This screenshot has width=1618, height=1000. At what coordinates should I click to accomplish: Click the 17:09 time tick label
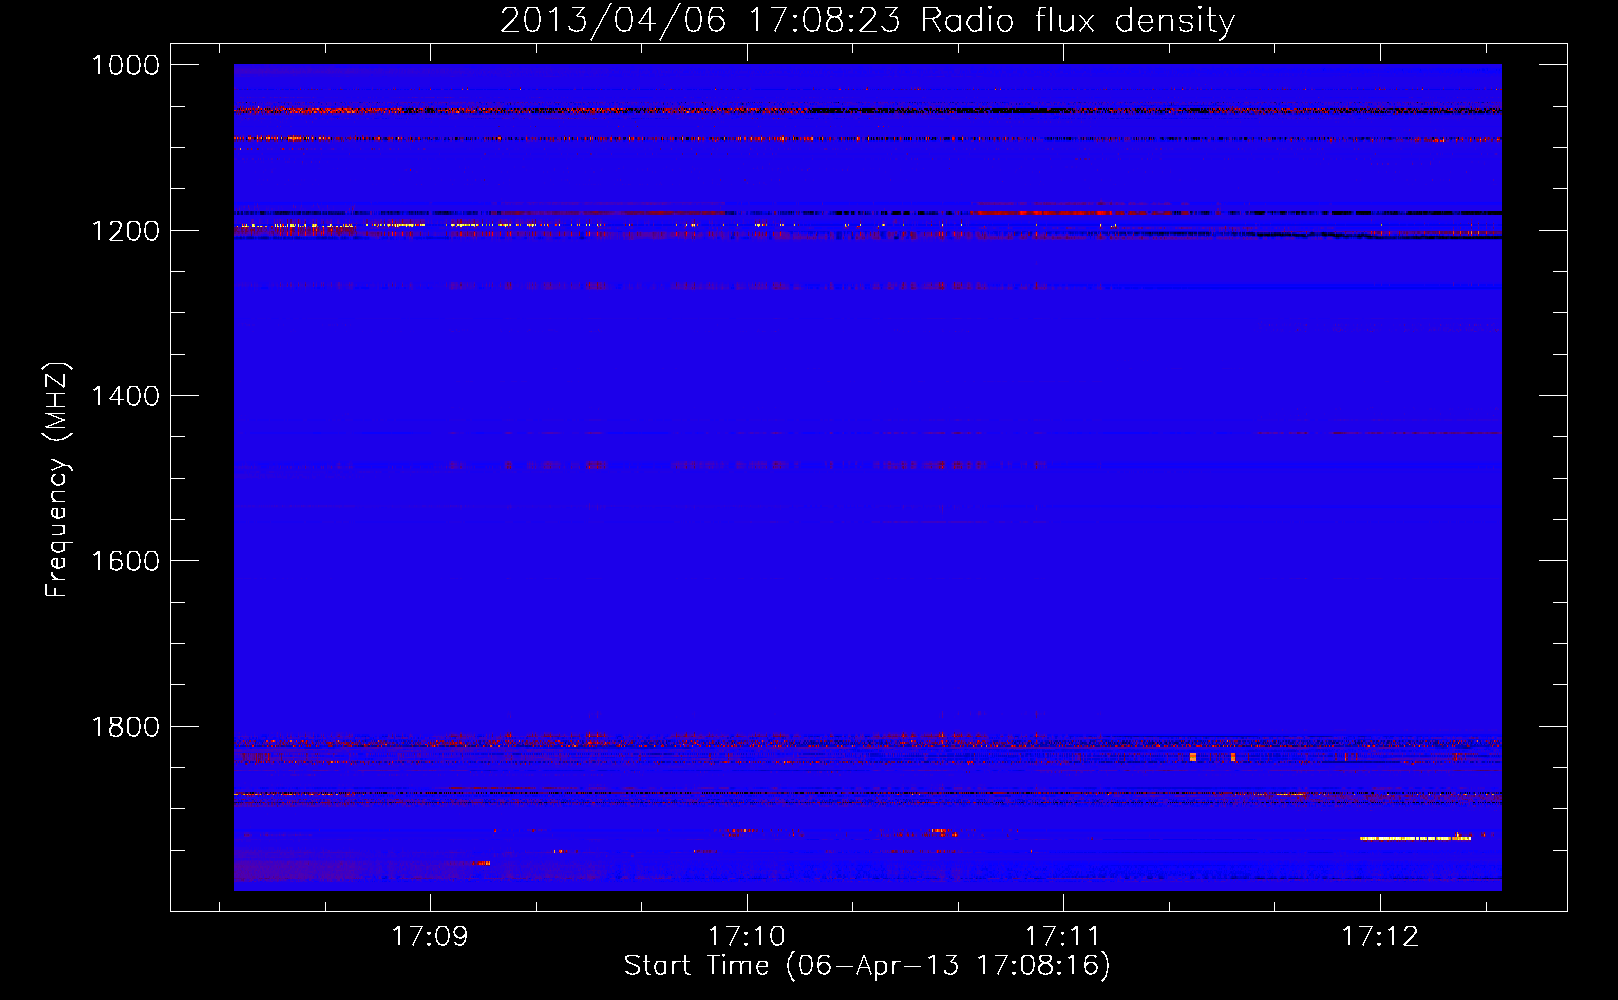point(430,937)
